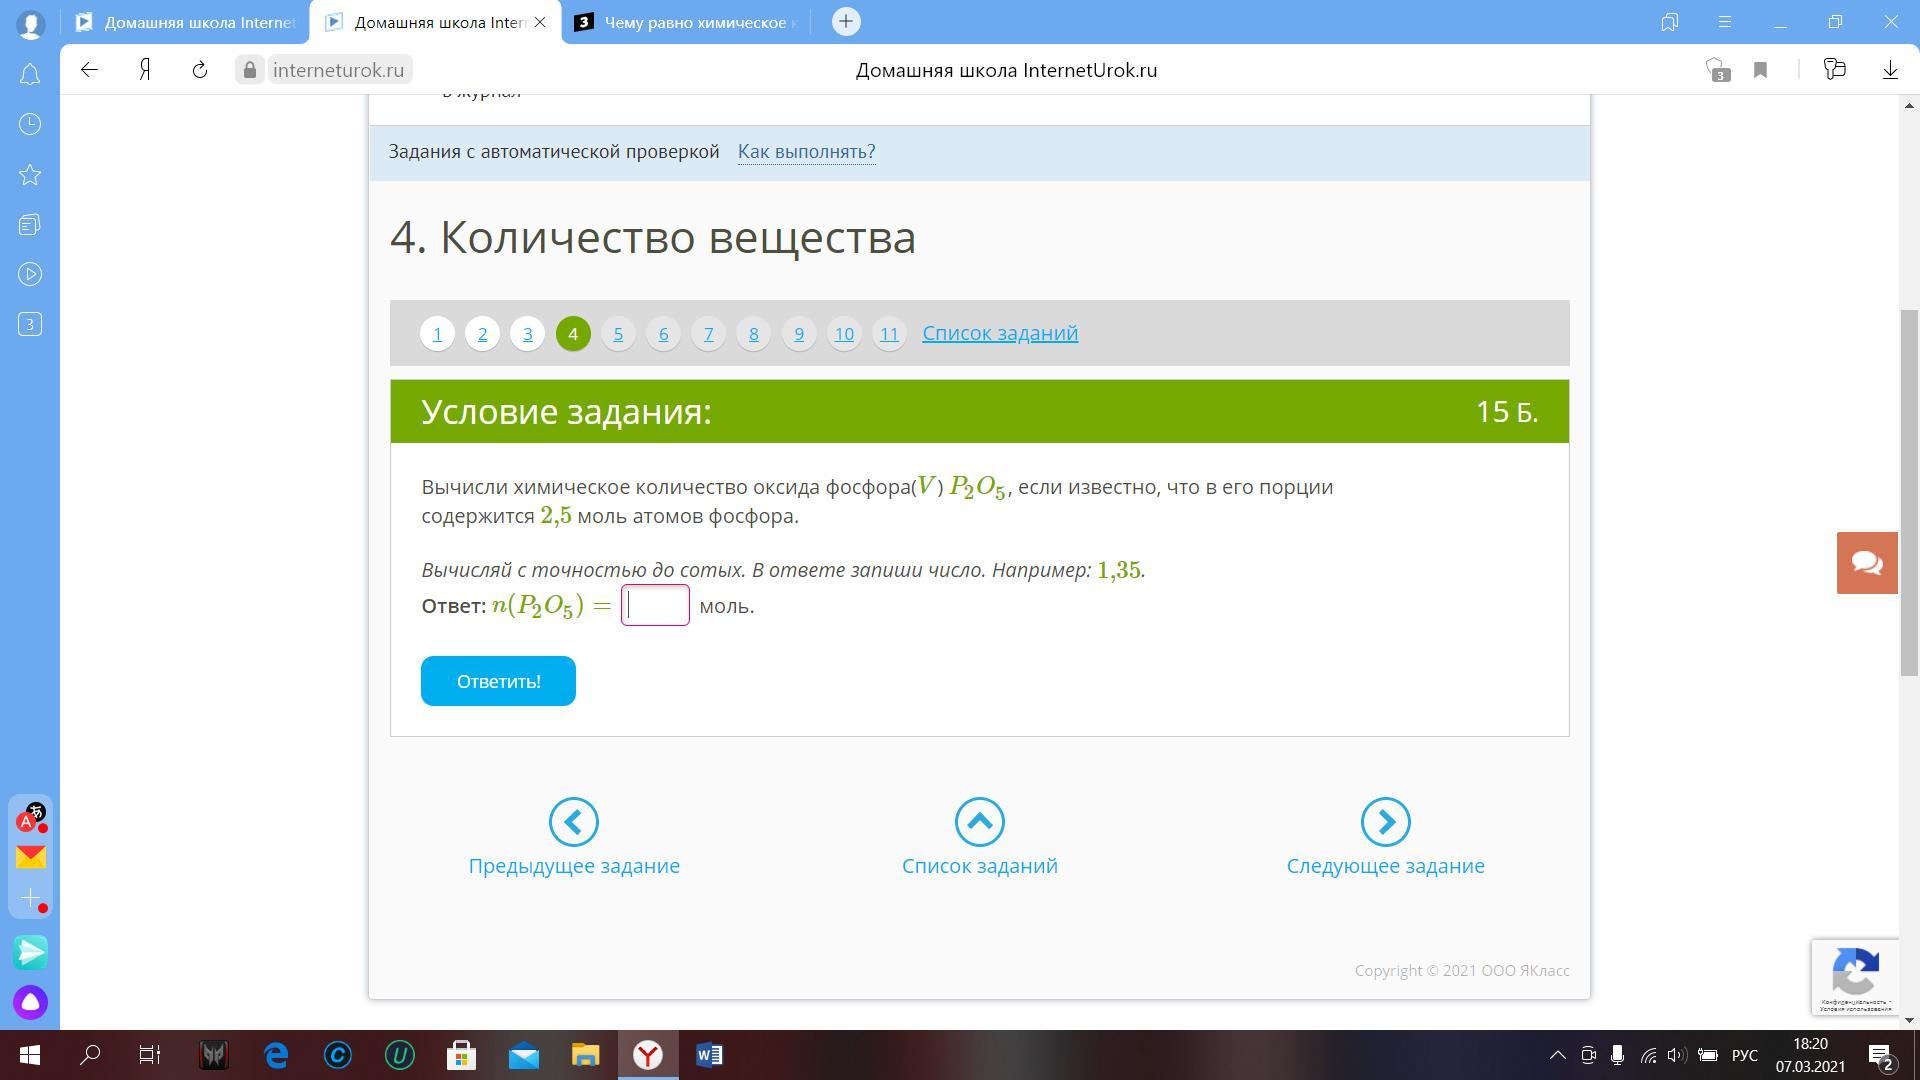Viewport: 1920px width, 1080px height.
Task: Open the Yandex home icon
Action: 145,70
